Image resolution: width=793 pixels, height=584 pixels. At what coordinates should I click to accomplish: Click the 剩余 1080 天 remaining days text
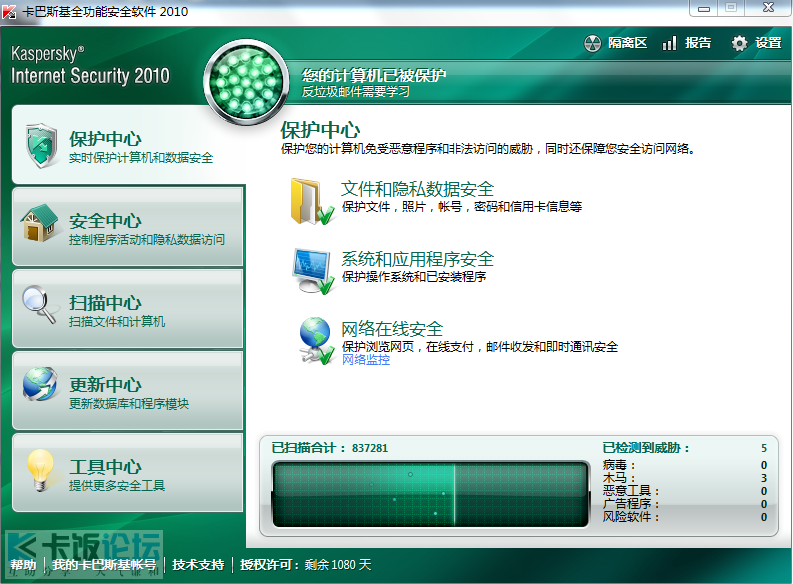tap(338, 565)
